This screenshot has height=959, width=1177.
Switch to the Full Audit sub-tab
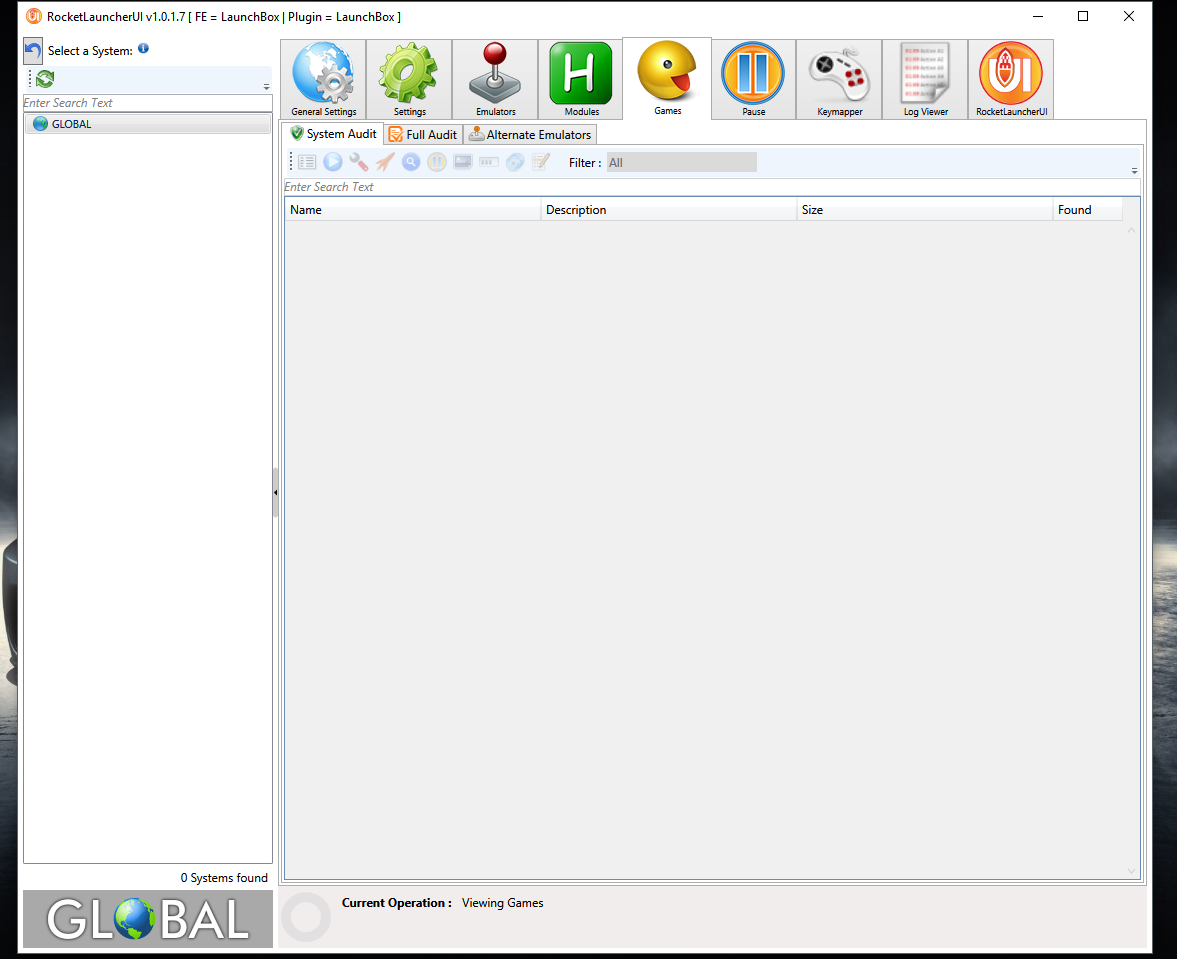423,134
